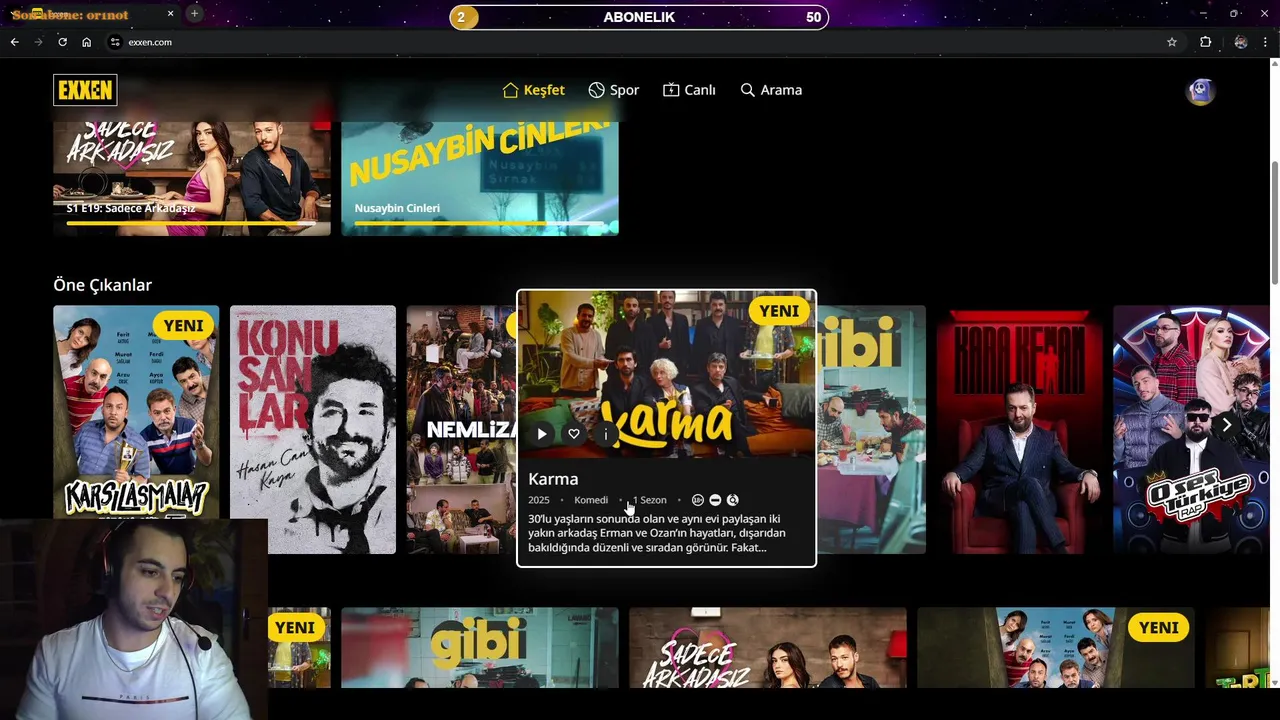Open the Gibi card in bottom row
The image size is (1280, 720).
coord(480,647)
